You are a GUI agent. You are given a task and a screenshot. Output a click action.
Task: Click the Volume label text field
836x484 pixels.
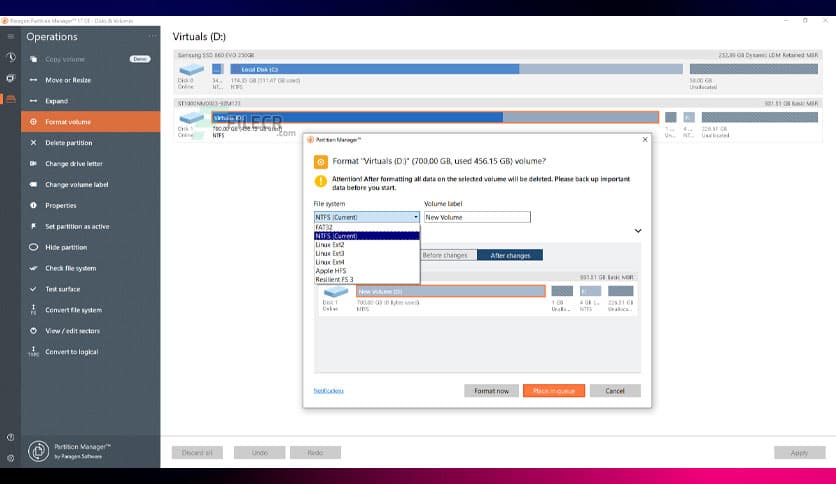click(x=477, y=217)
